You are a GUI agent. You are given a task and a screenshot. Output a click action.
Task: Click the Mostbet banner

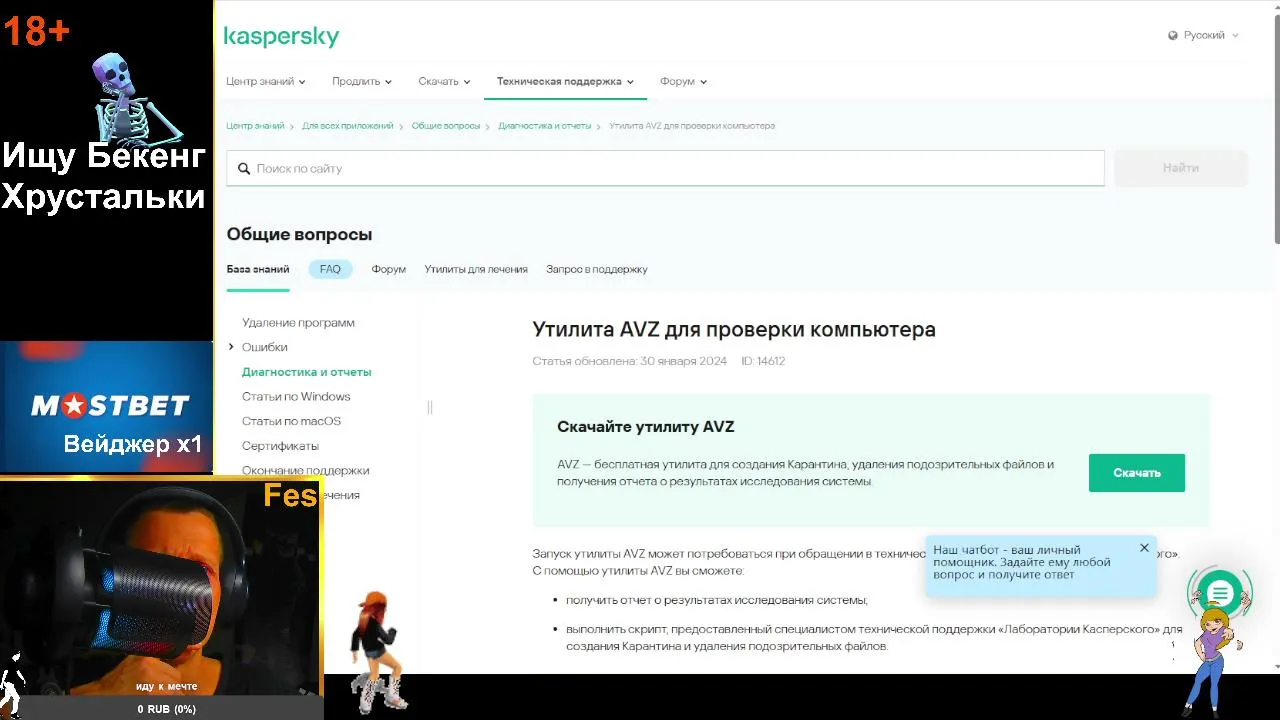pyautogui.click(x=107, y=407)
